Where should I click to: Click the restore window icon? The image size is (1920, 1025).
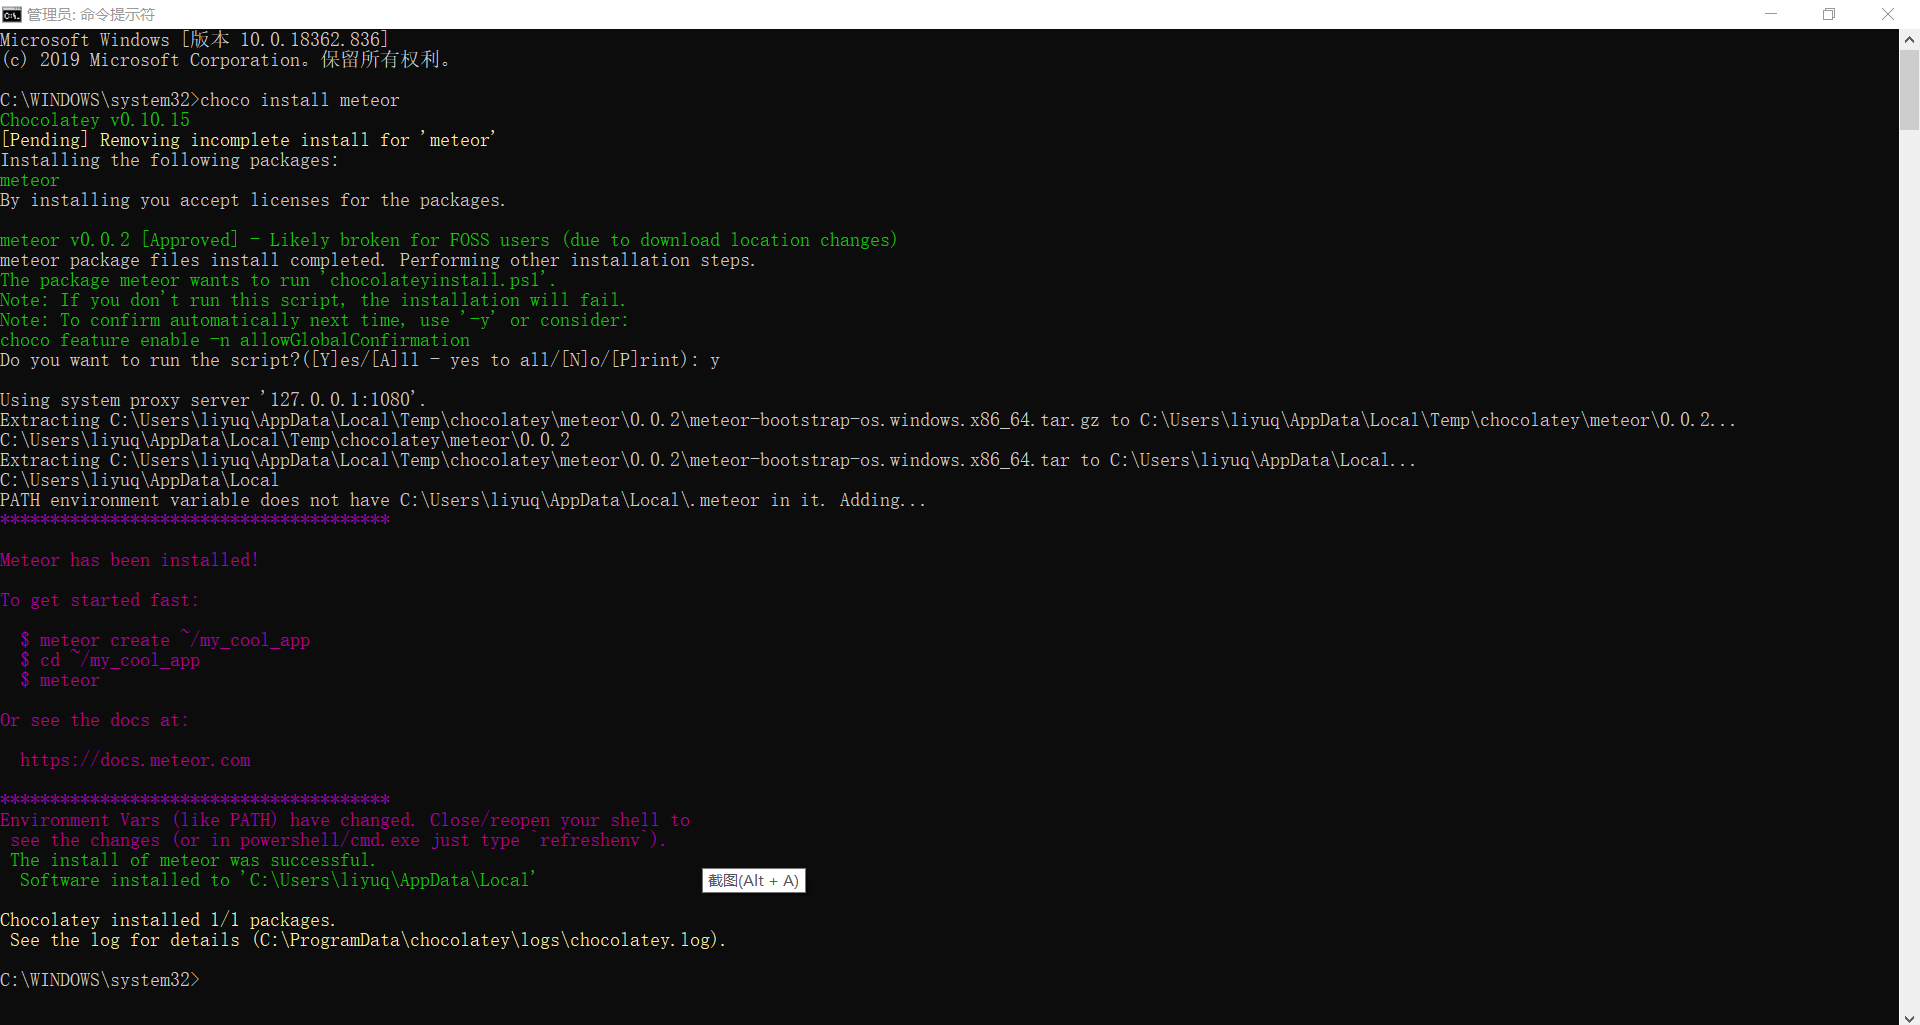1829,14
